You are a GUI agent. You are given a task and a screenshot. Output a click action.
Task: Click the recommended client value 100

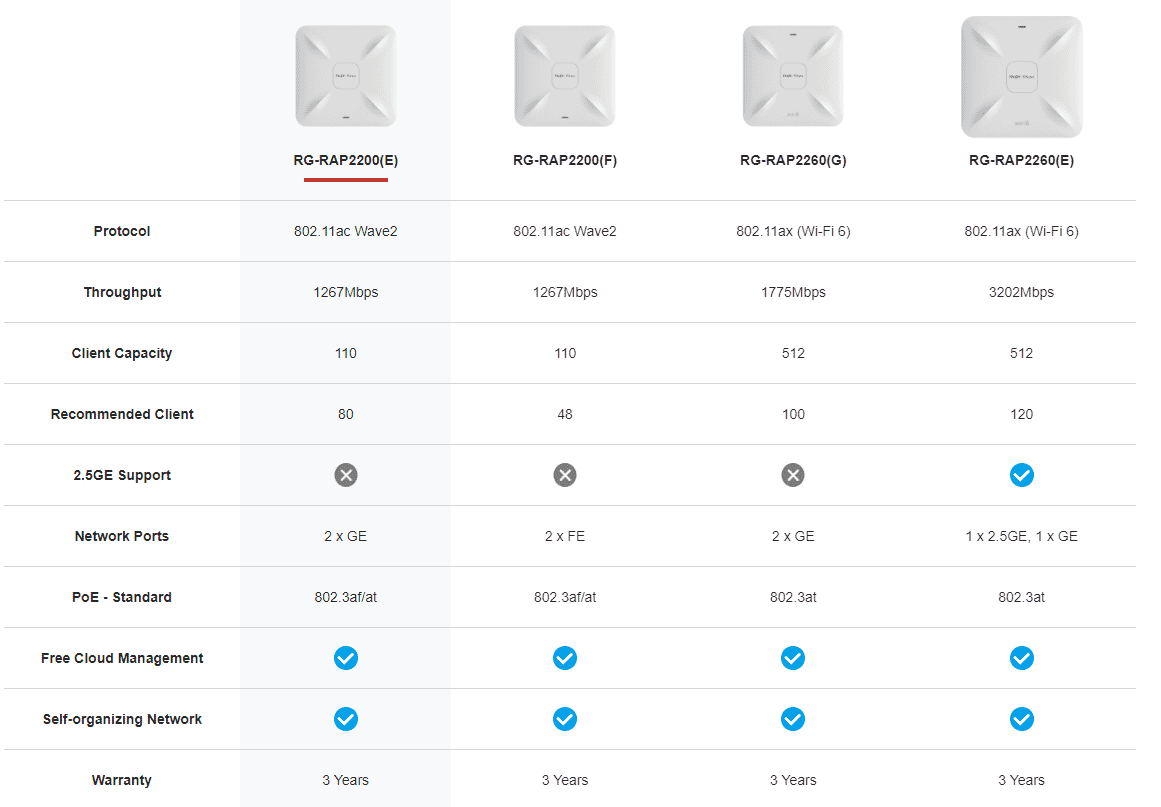[792, 414]
